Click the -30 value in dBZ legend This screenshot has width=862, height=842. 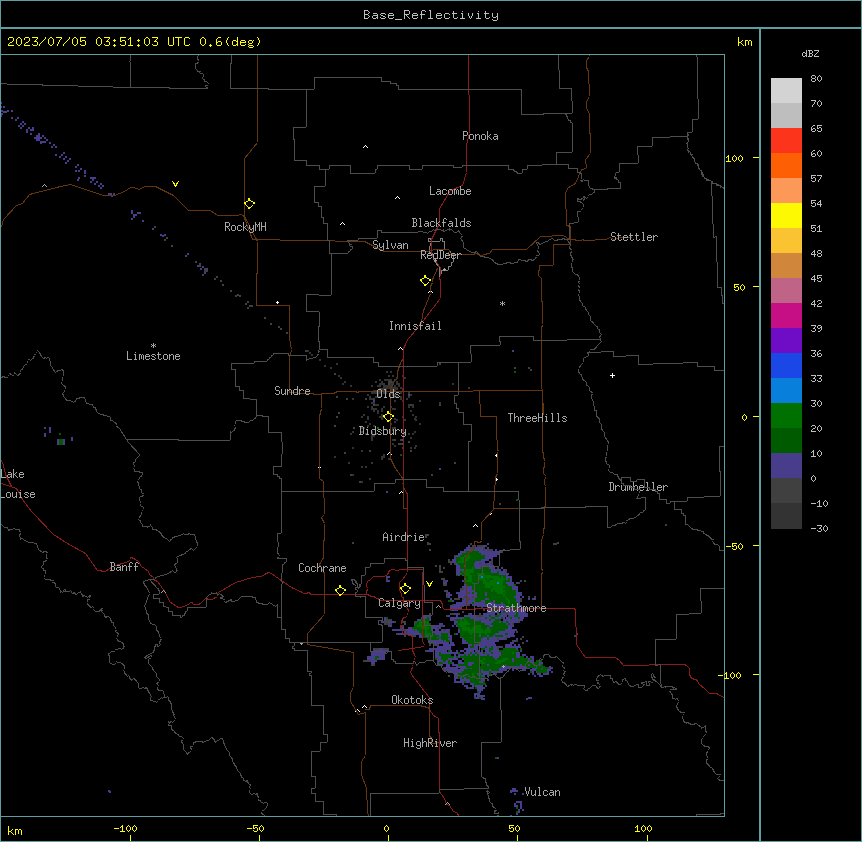tap(819, 528)
